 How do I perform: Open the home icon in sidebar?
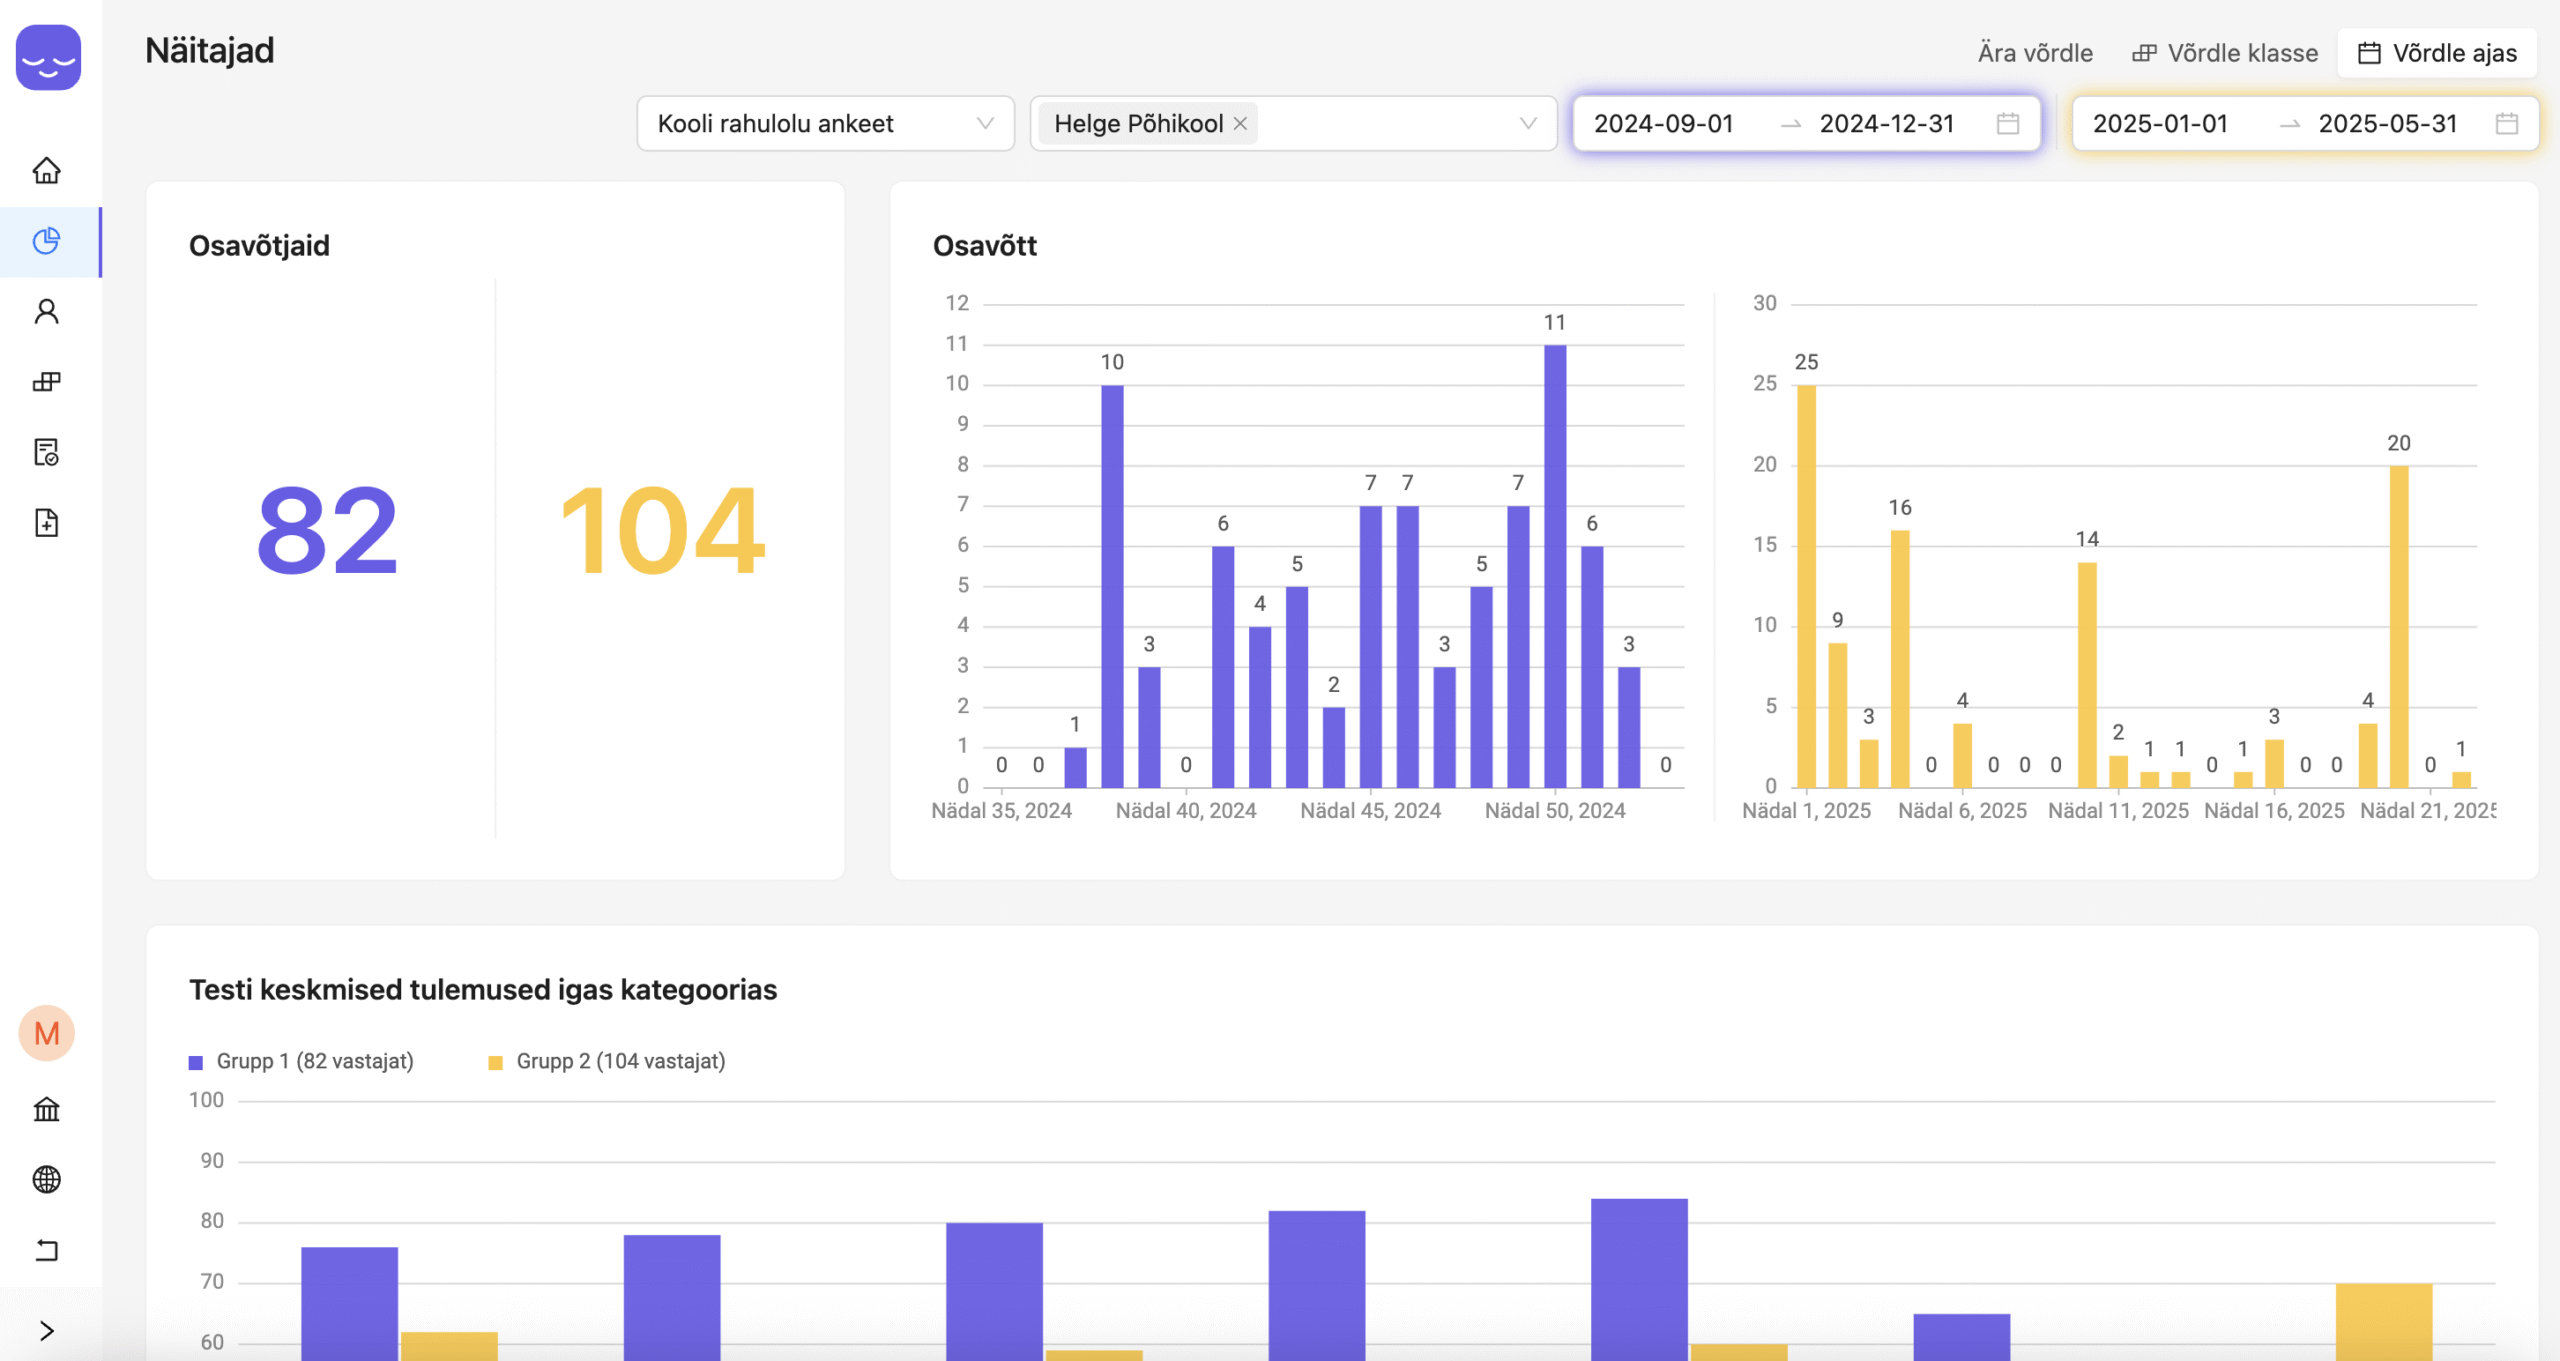tap(47, 171)
